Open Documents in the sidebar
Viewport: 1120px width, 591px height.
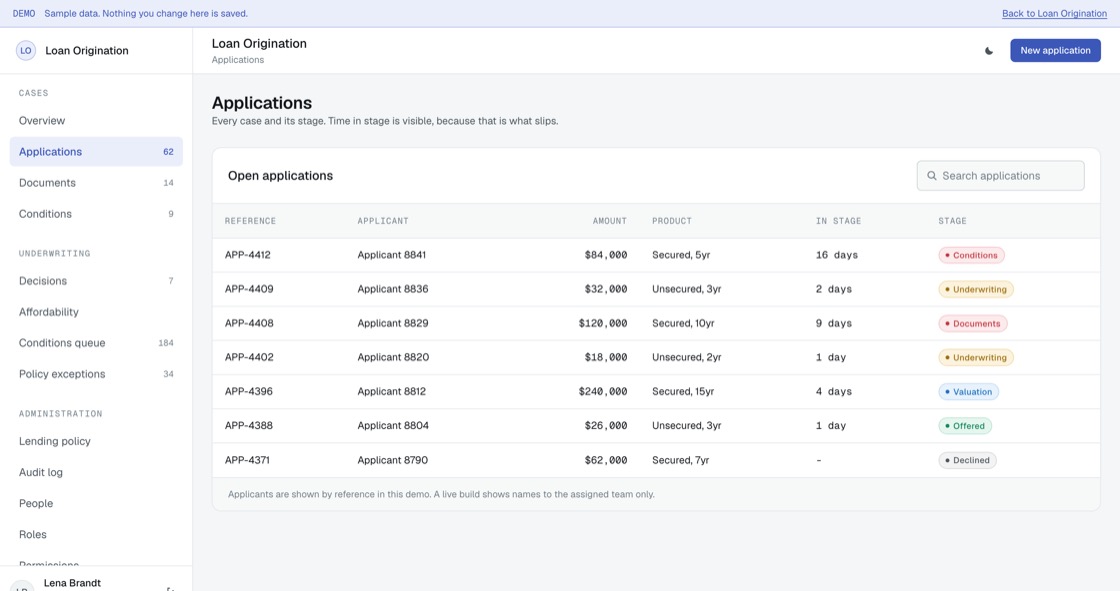click(96, 183)
